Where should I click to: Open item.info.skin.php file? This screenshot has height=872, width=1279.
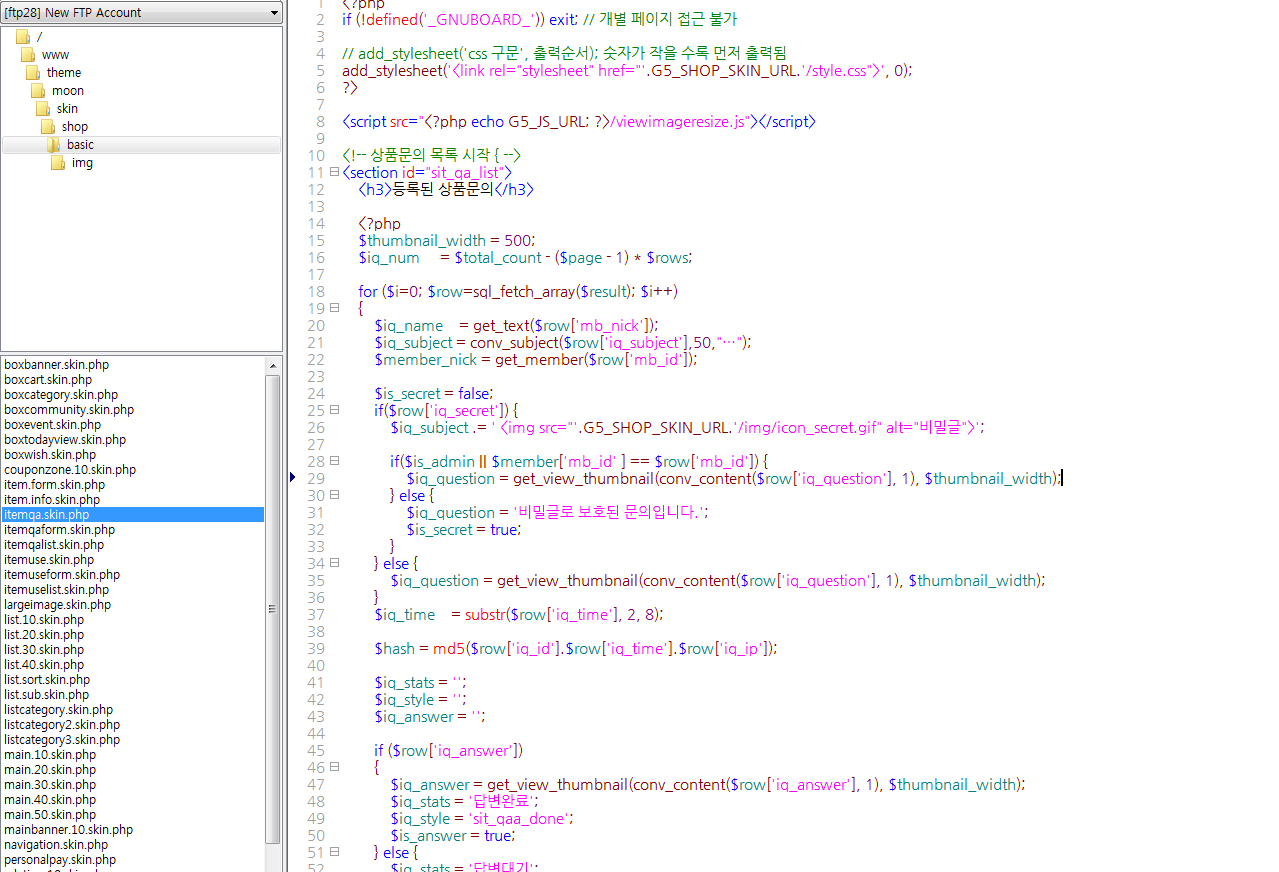(x=52, y=500)
